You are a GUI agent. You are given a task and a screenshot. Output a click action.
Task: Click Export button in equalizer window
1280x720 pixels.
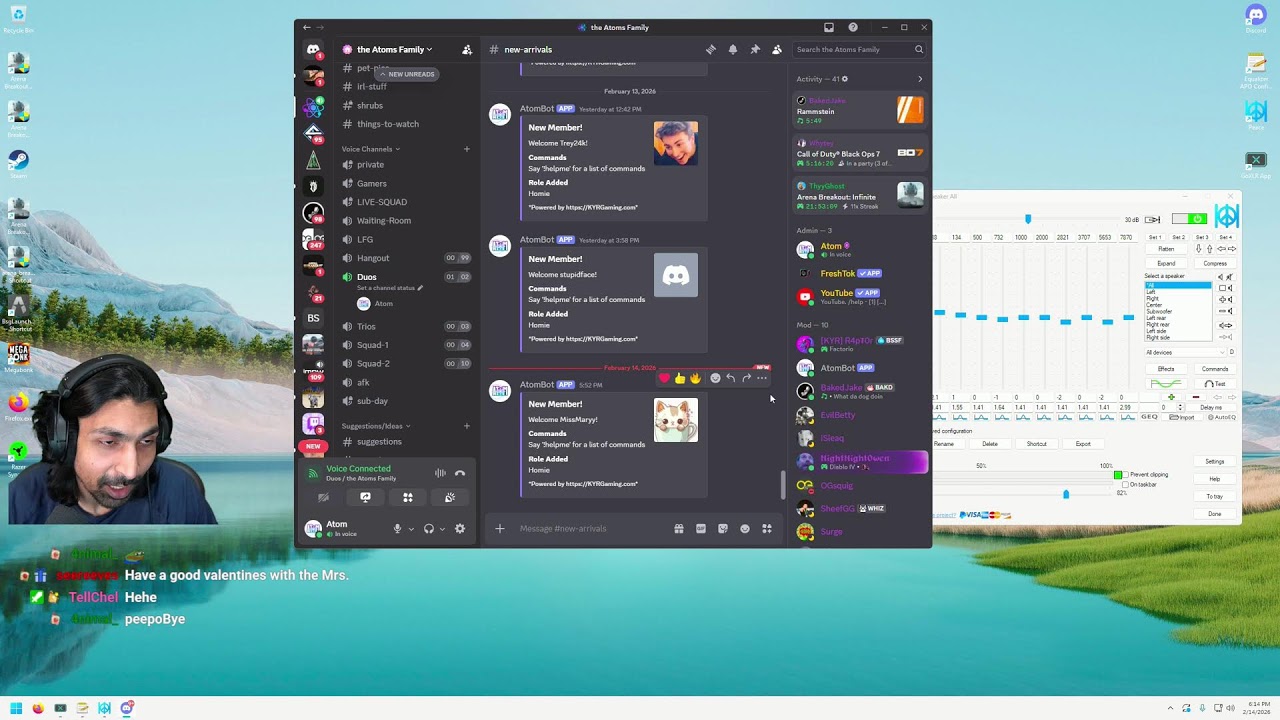tap(1083, 444)
